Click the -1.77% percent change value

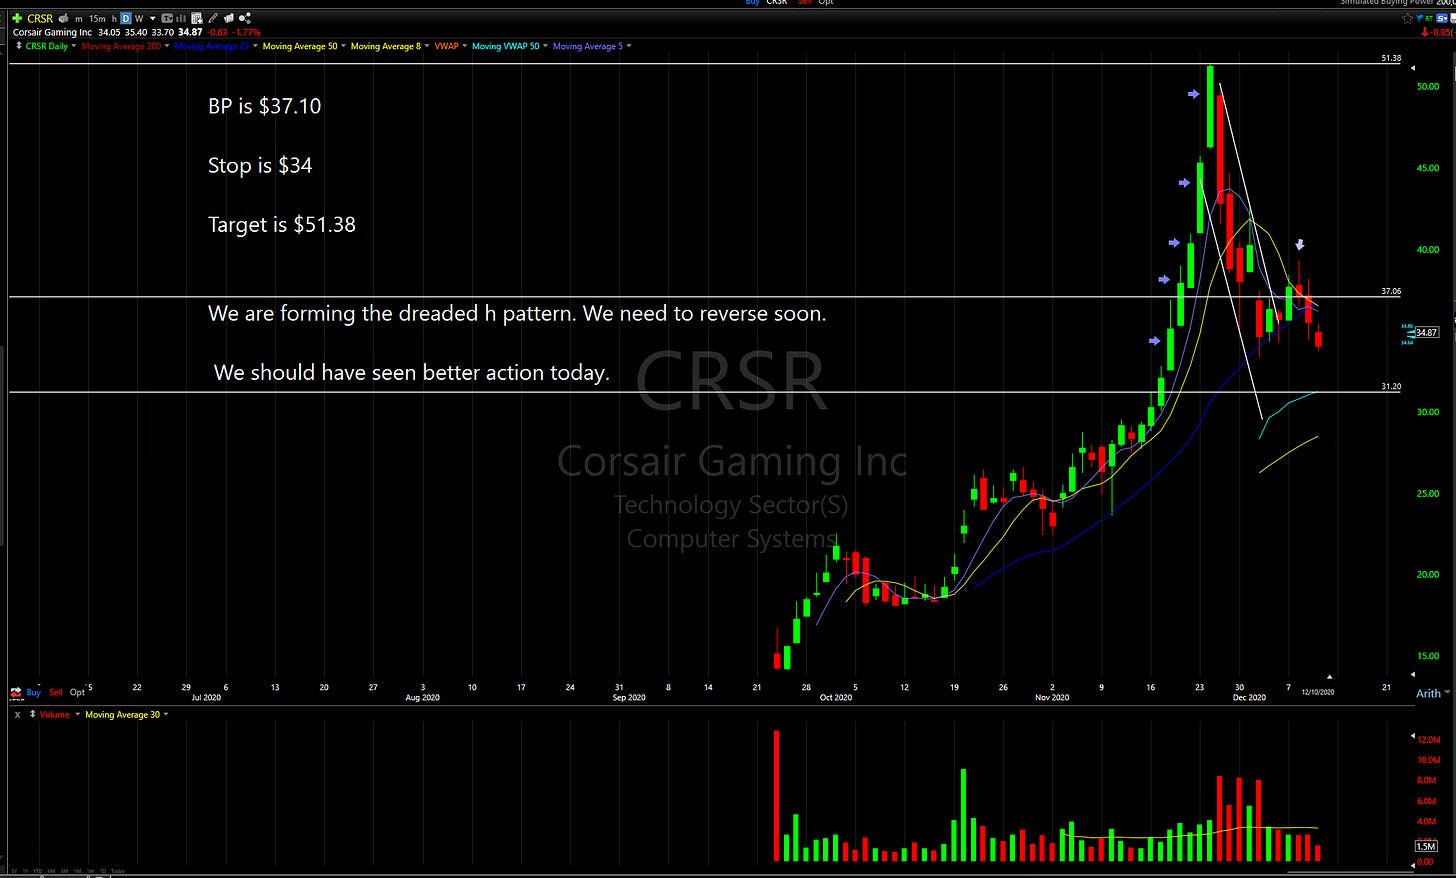[246, 32]
